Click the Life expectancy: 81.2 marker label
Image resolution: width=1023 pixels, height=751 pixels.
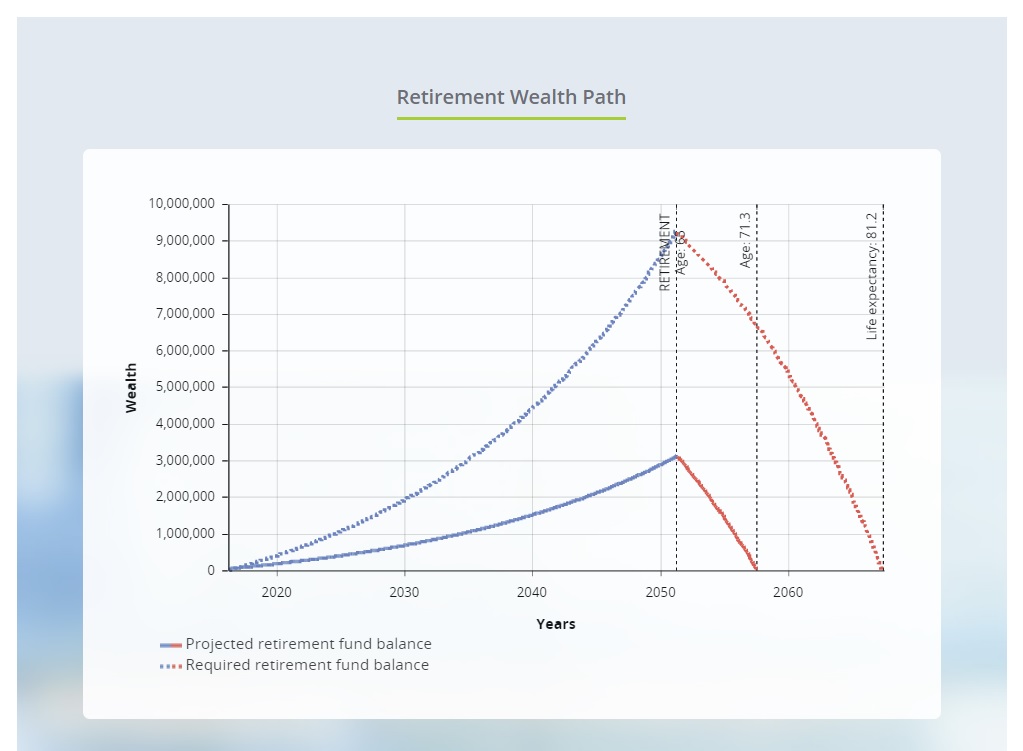[872, 276]
